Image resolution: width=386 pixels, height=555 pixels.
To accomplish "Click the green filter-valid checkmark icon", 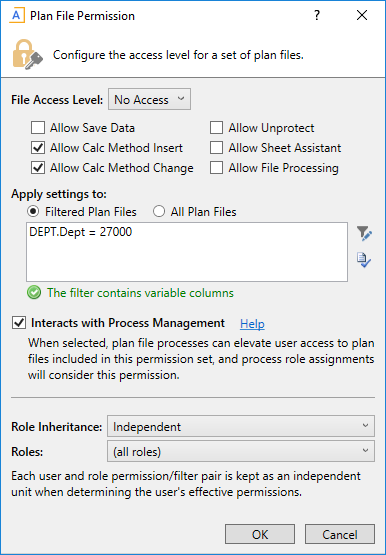I will click(x=34, y=293).
